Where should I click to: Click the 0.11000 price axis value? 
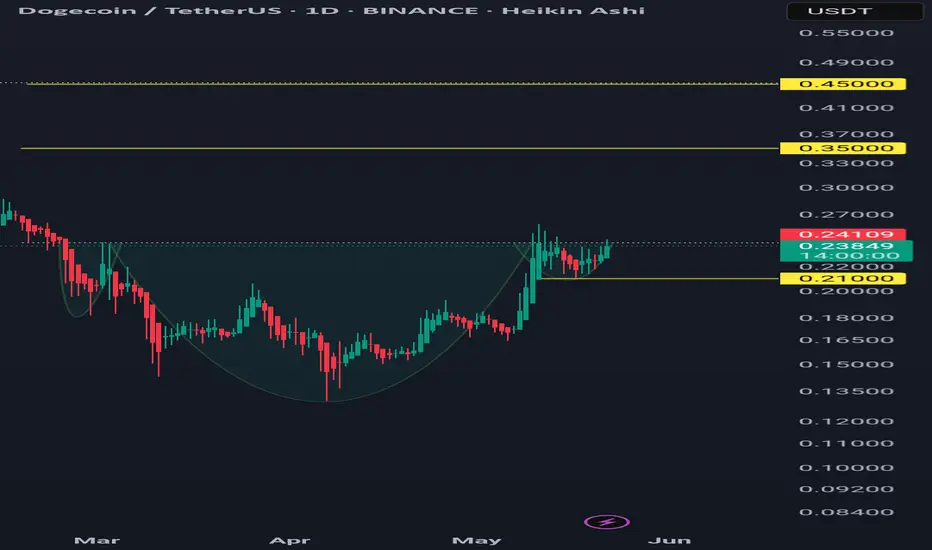tap(846, 444)
